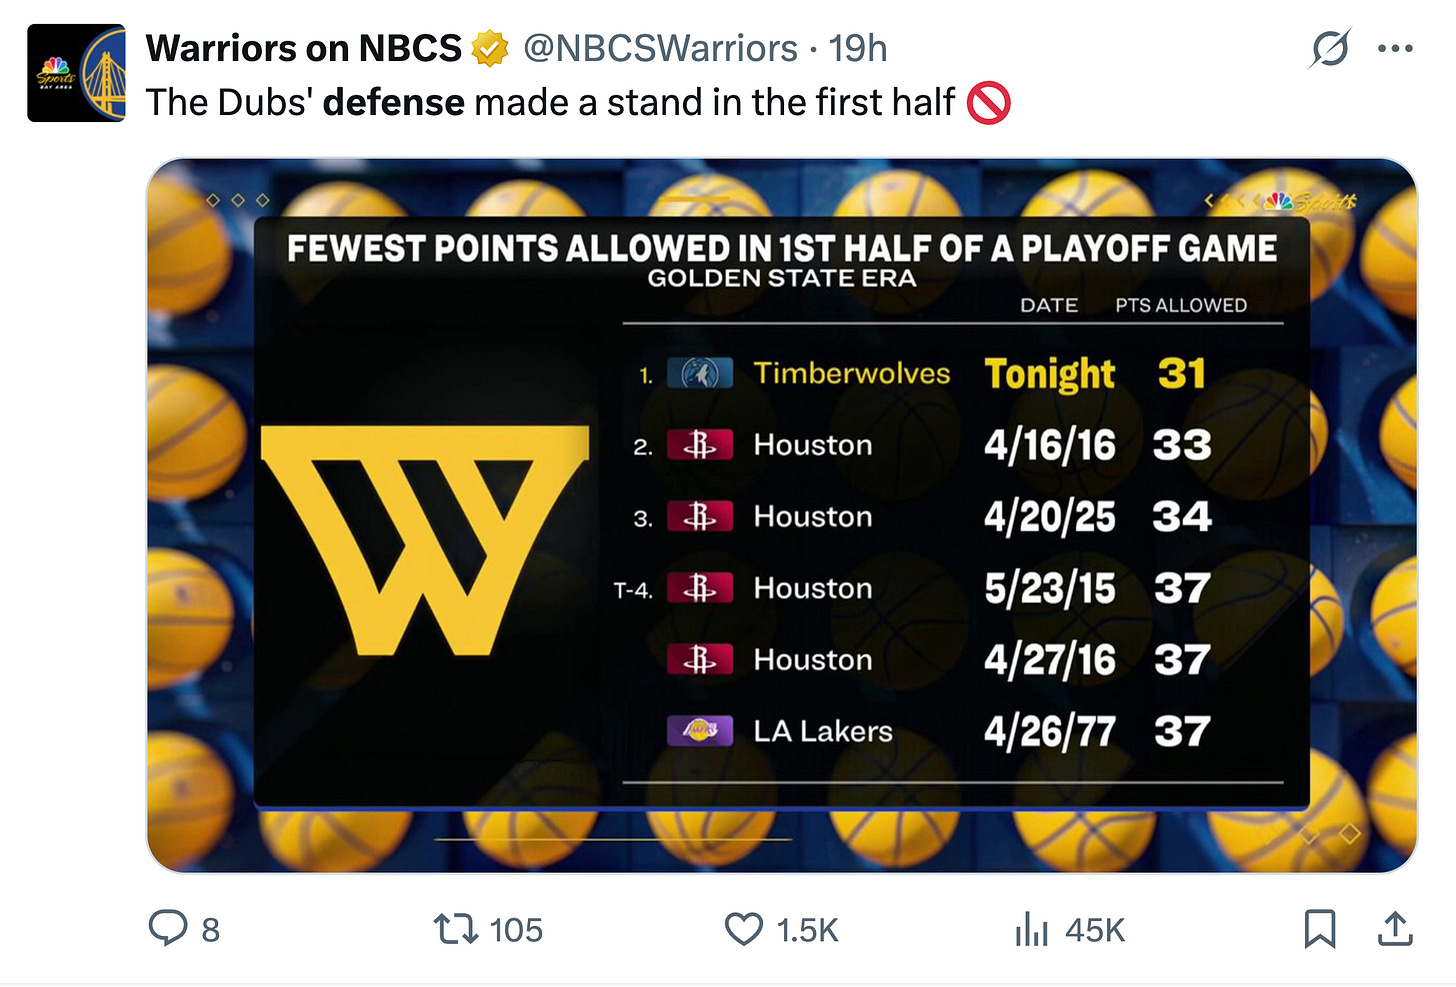This screenshot has width=1456, height=987.
Task: Open the Warriors on NBCS profile avatar
Action: 76,74
